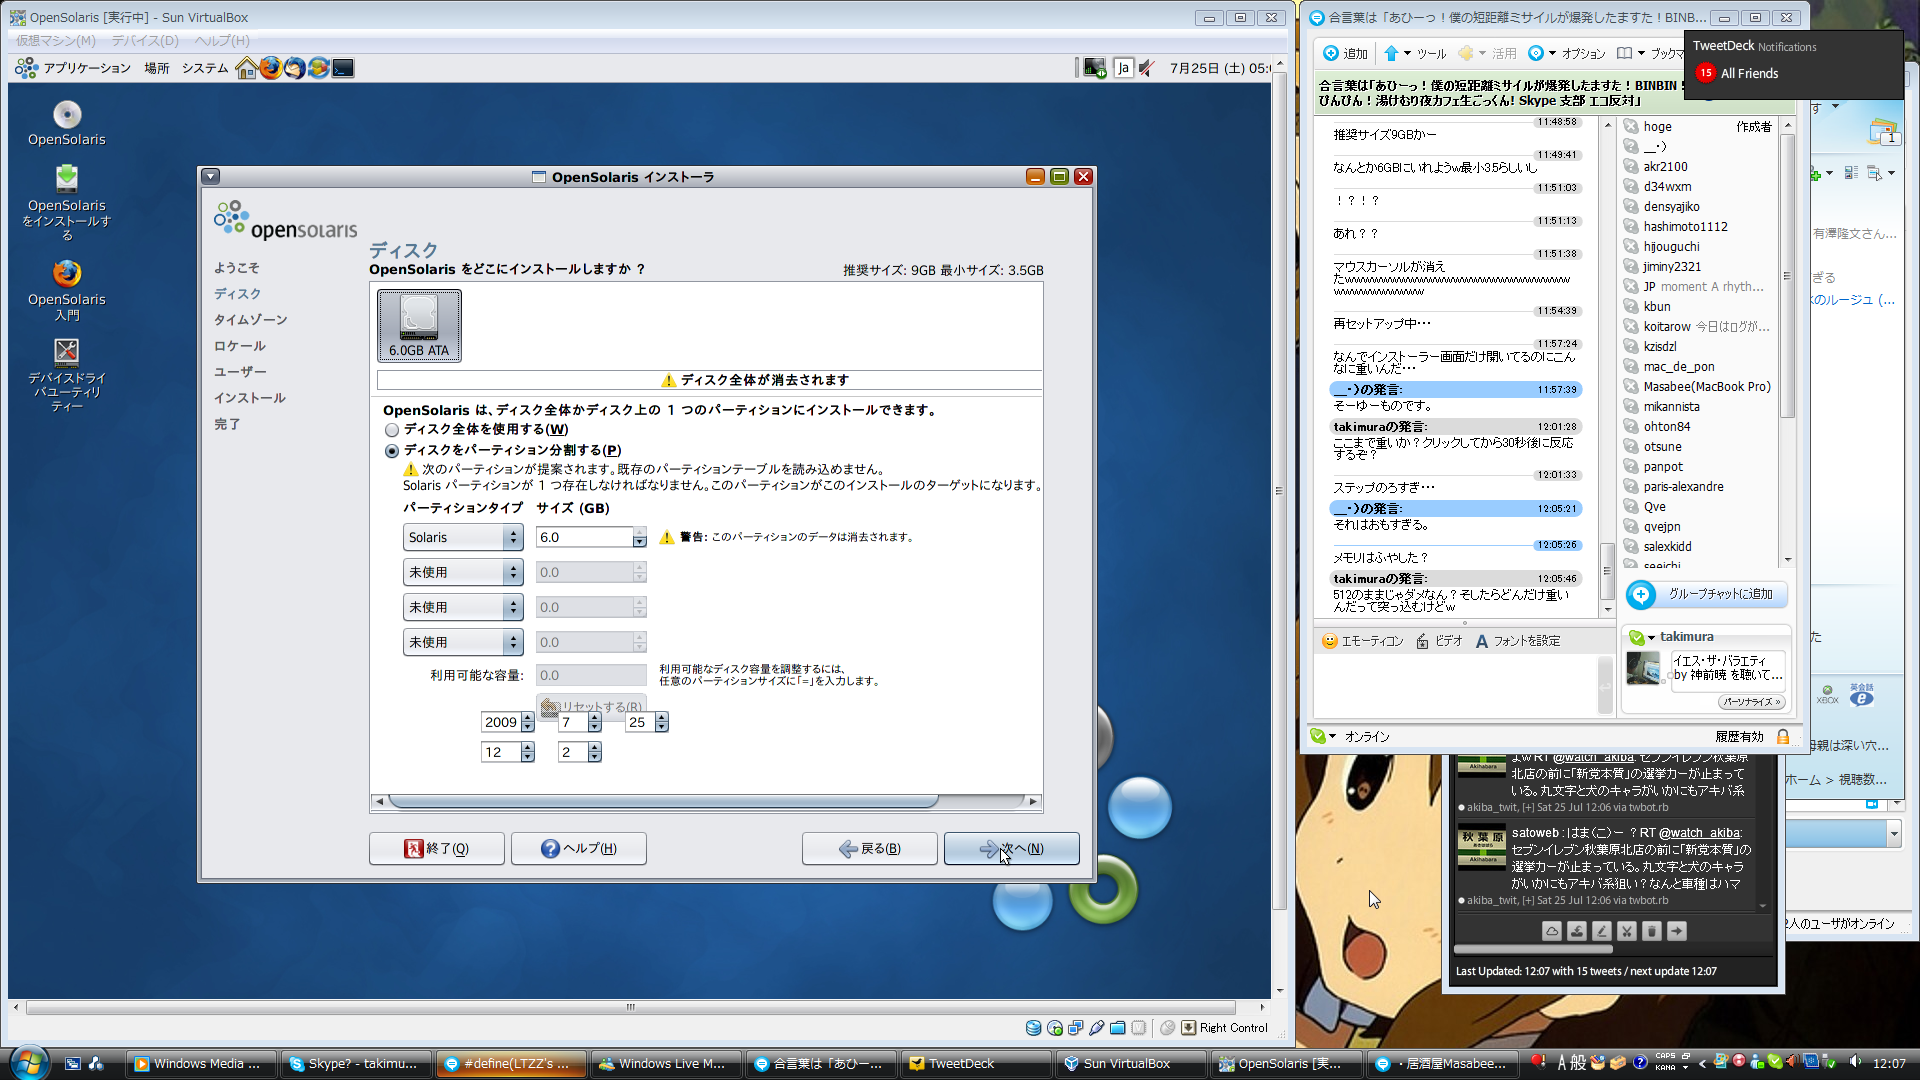Open the Solaris partition type dropdown

[x=463, y=537]
